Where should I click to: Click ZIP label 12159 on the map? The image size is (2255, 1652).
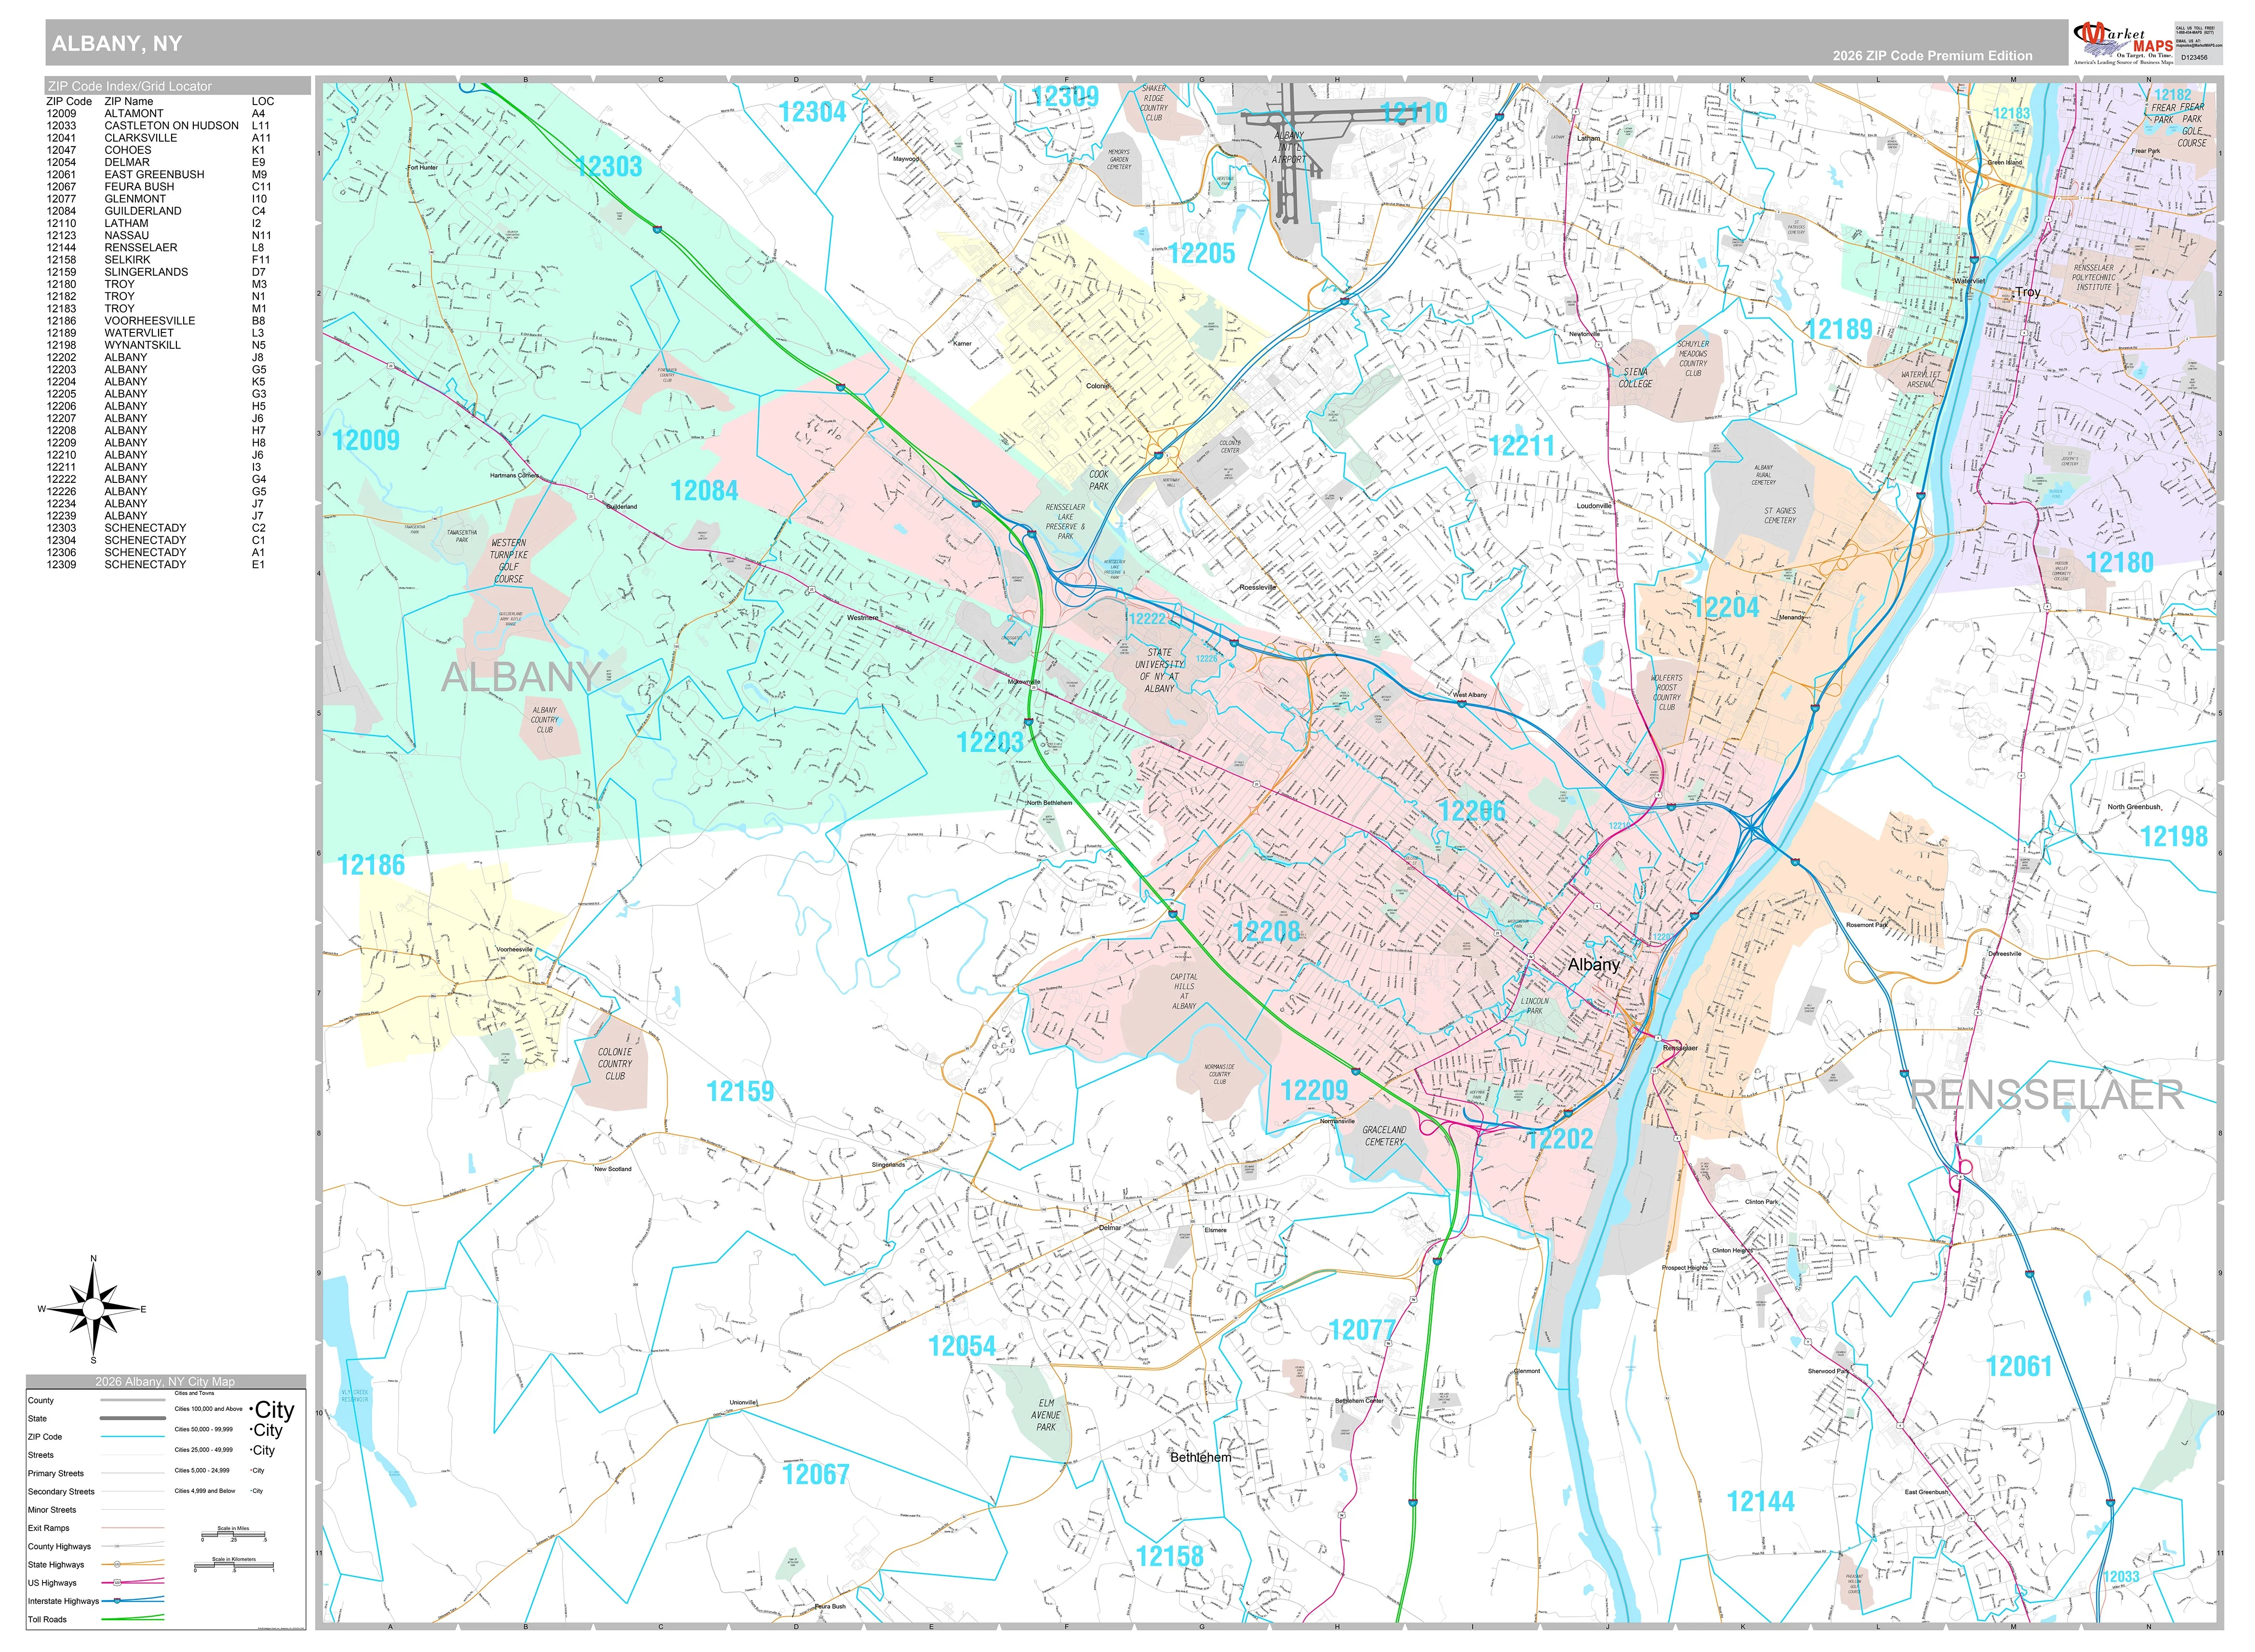(740, 1092)
